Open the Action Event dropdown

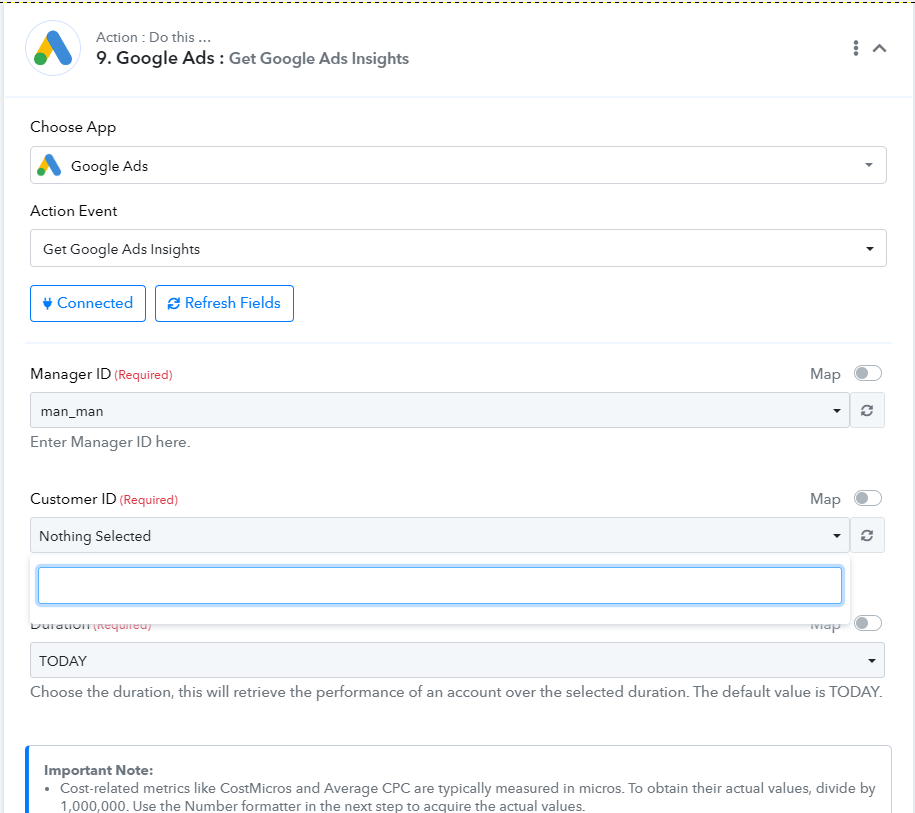tap(458, 248)
